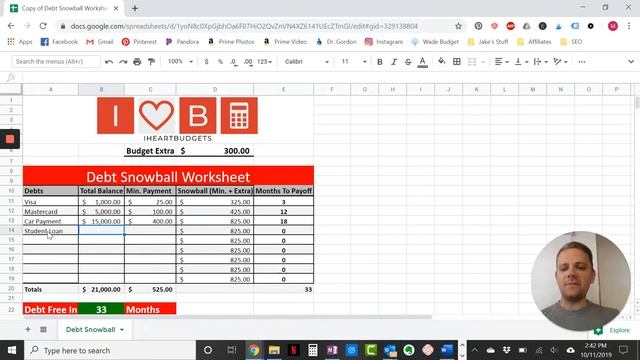Image resolution: width=640 pixels, height=360 pixels.
Task: Click the Undo icon in toolbar
Action: coord(109,62)
